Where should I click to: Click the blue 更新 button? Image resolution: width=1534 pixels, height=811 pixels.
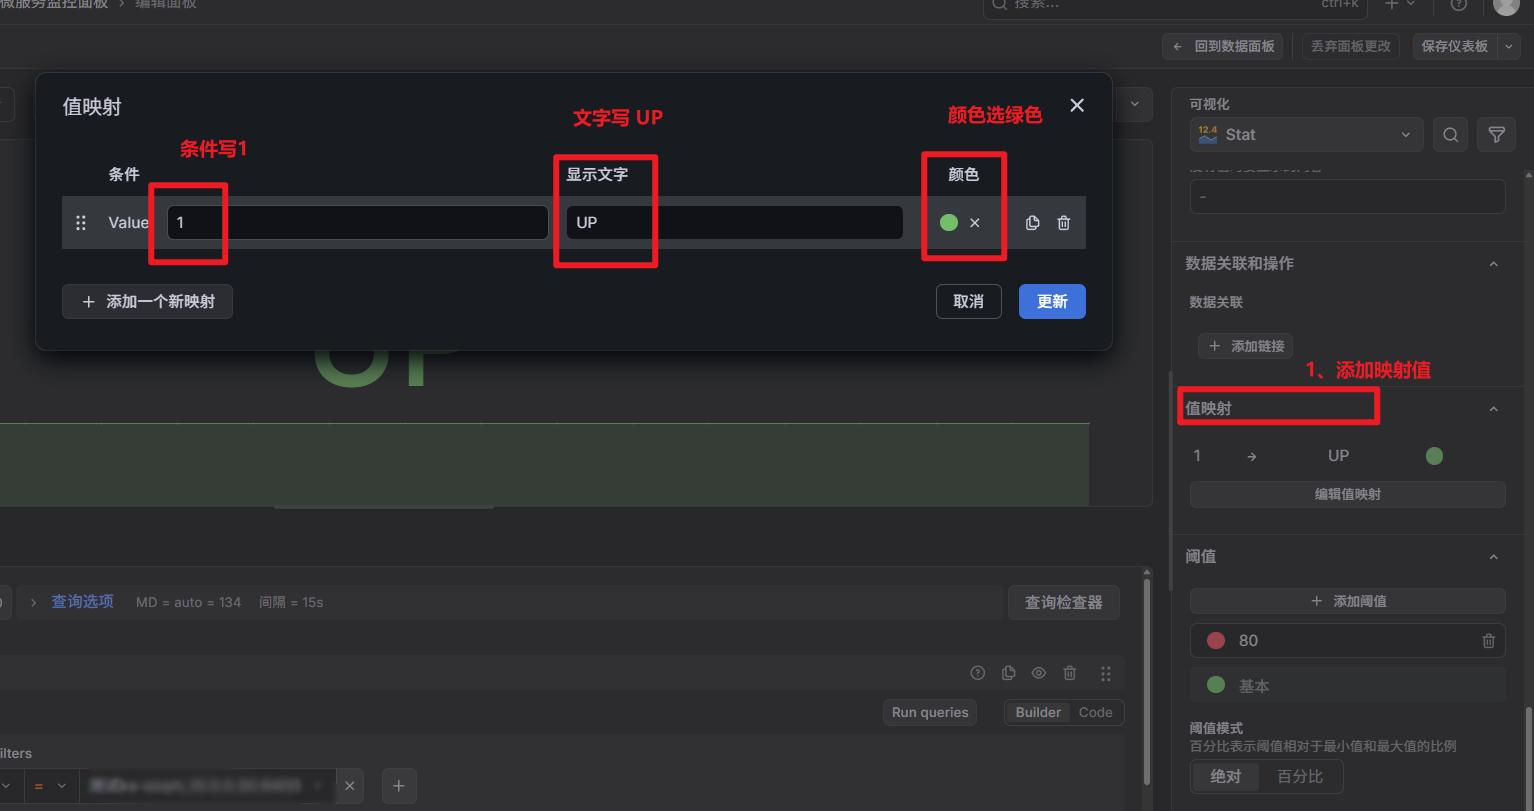click(1052, 301)
